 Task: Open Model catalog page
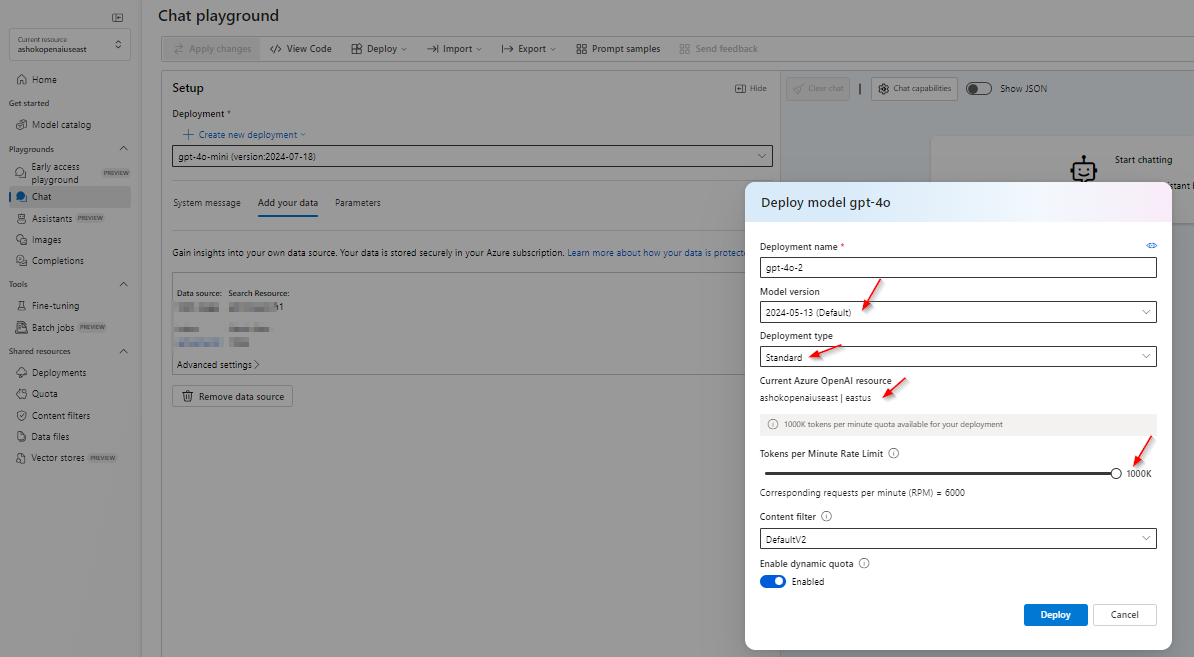click(53, 125)
